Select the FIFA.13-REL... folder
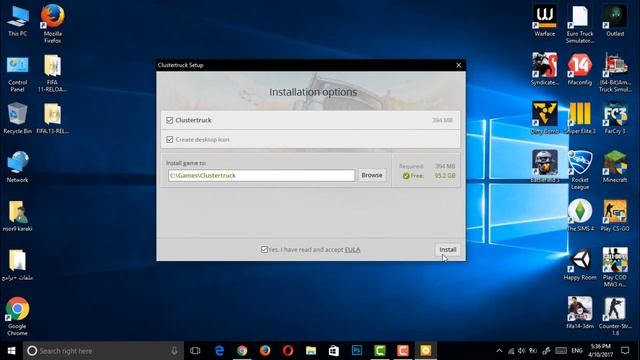 pyautogui.click(x=52, y=118)
